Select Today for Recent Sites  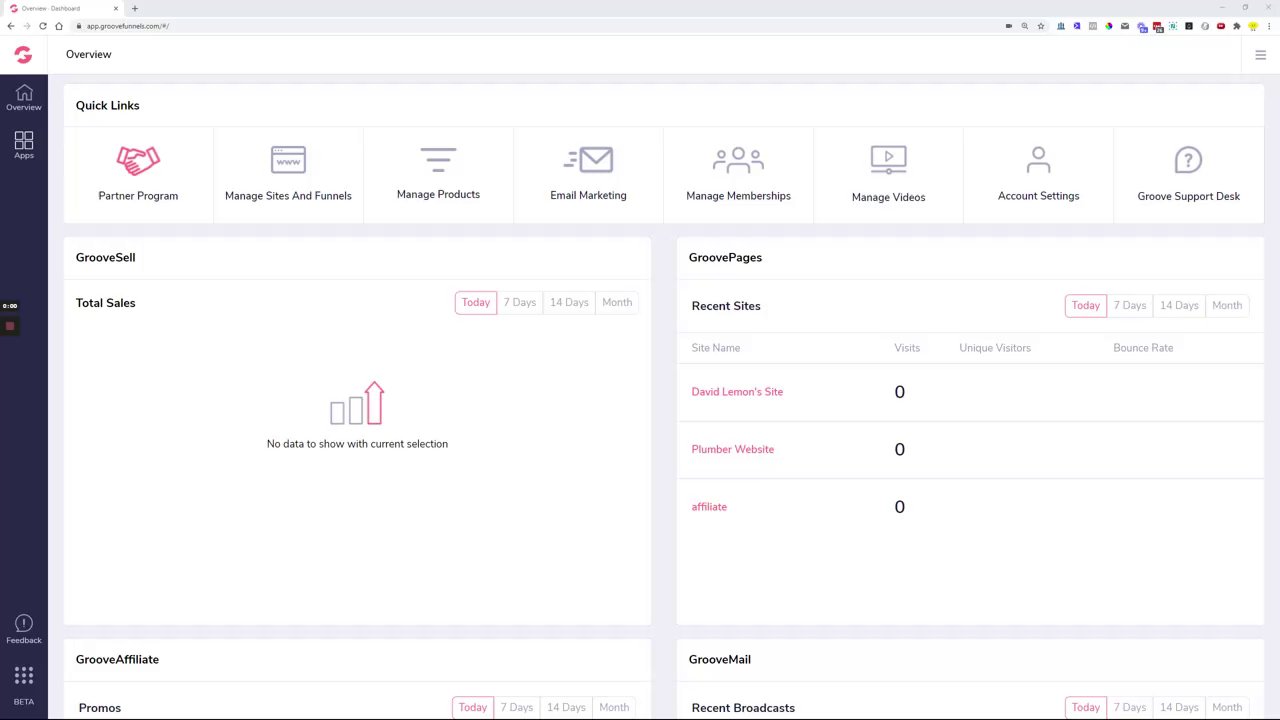point(1086,305)
